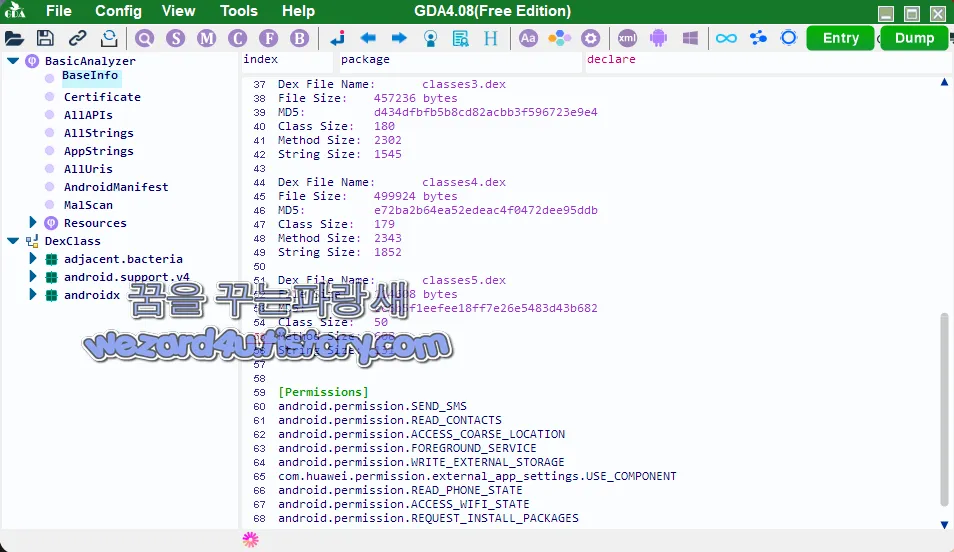Select AndroidManifest in the tree
The image size is (954, 552).
click(116, 187)
